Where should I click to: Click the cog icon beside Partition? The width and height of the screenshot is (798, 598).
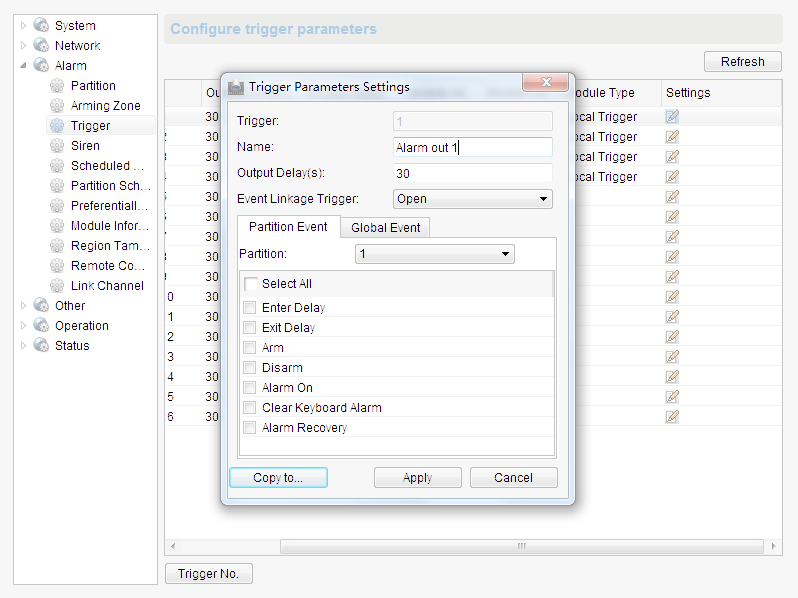(57, 86)
